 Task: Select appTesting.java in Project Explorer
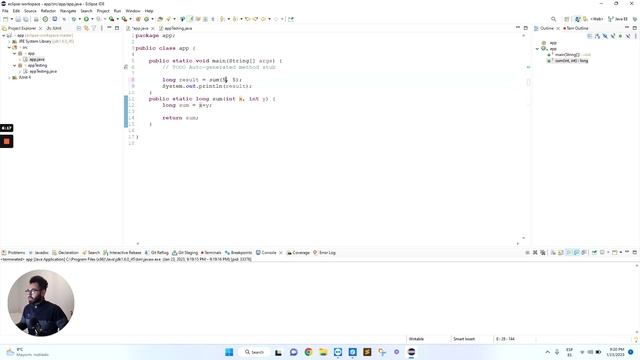pos(43,71)
